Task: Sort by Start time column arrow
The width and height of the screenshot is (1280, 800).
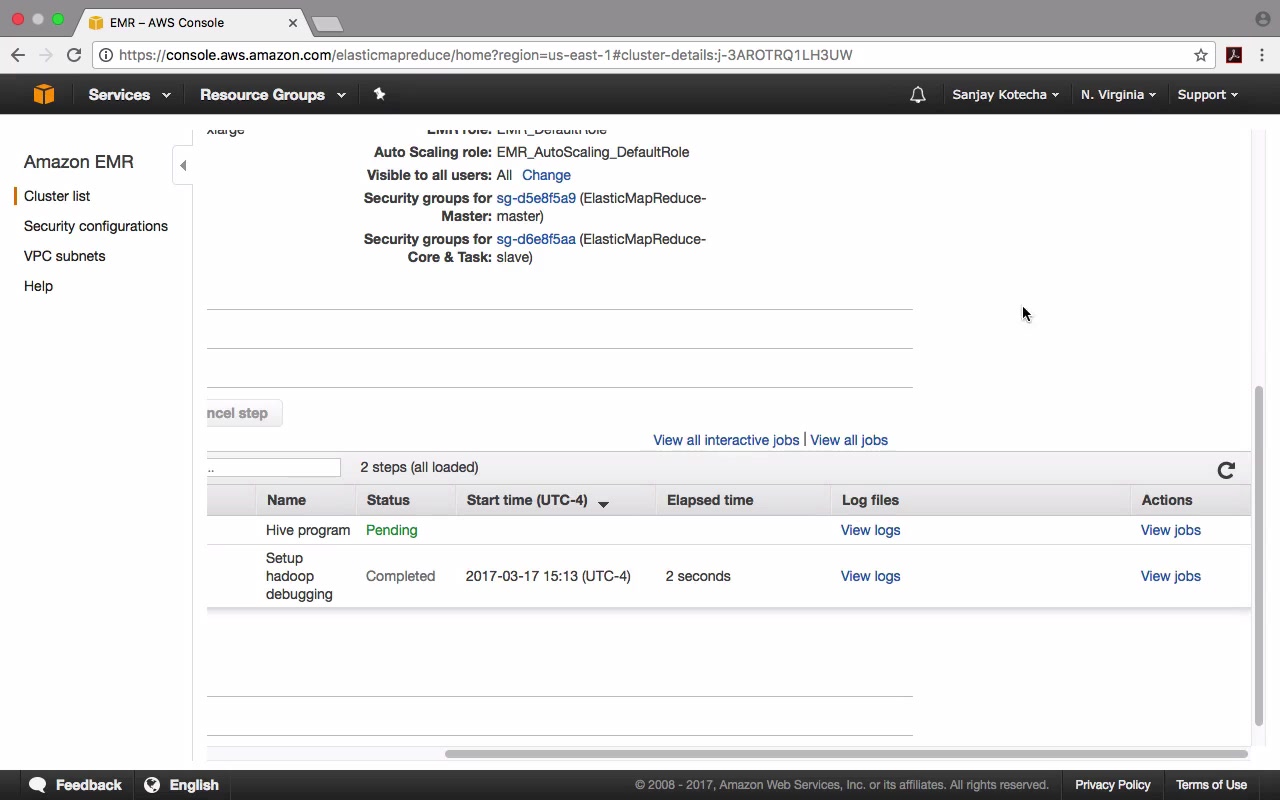Action: click(603, 503)
